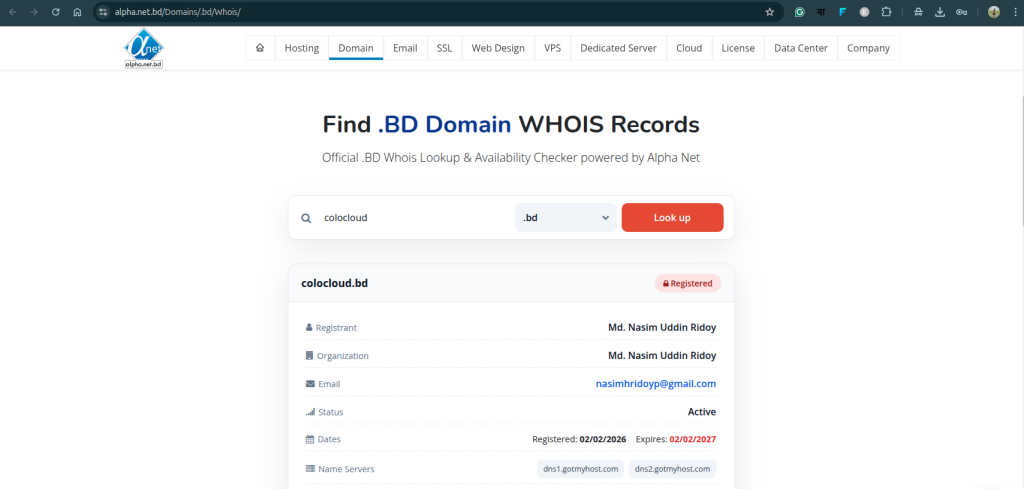This screenshot has height=489, width=1024.
Task: Click the Look up button
Action: pos(672,218)
